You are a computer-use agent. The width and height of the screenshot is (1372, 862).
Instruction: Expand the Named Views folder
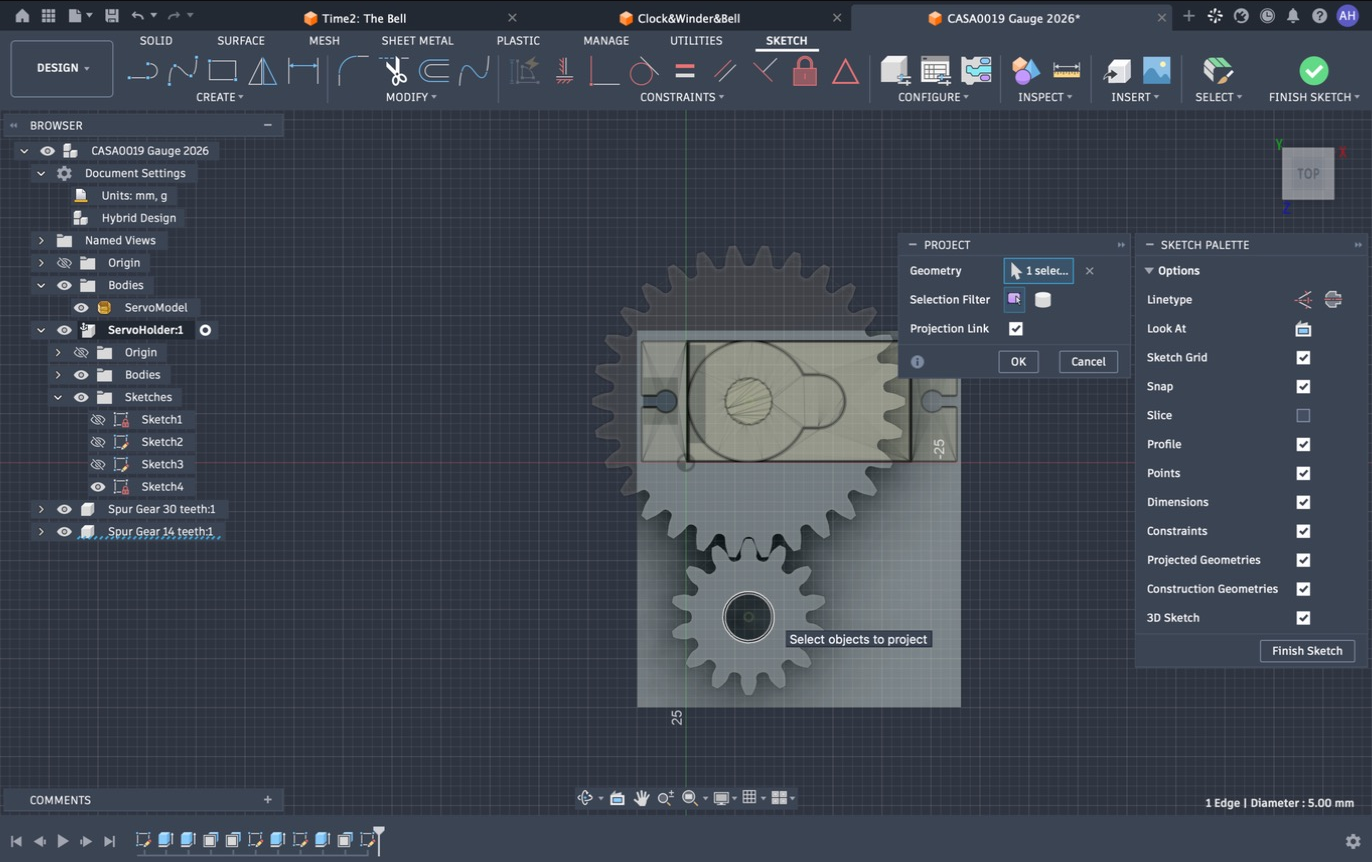41,240
